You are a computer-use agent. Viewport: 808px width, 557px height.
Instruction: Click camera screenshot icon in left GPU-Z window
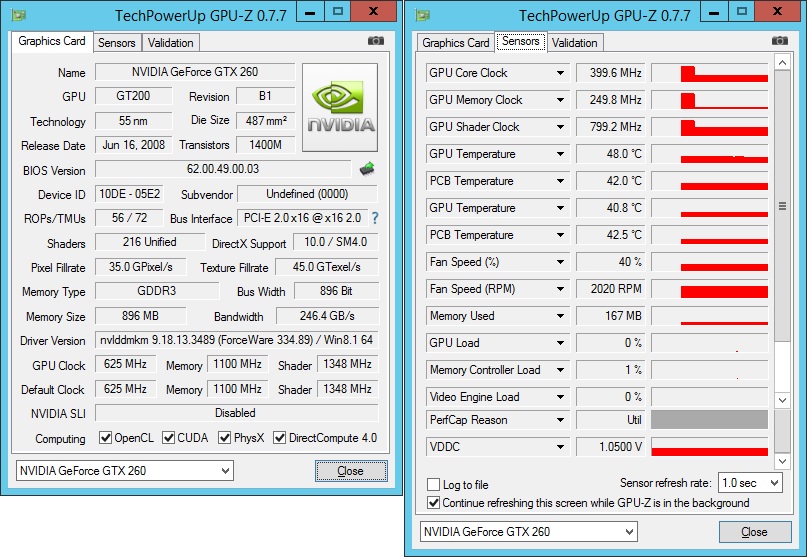tap(376, 41)
